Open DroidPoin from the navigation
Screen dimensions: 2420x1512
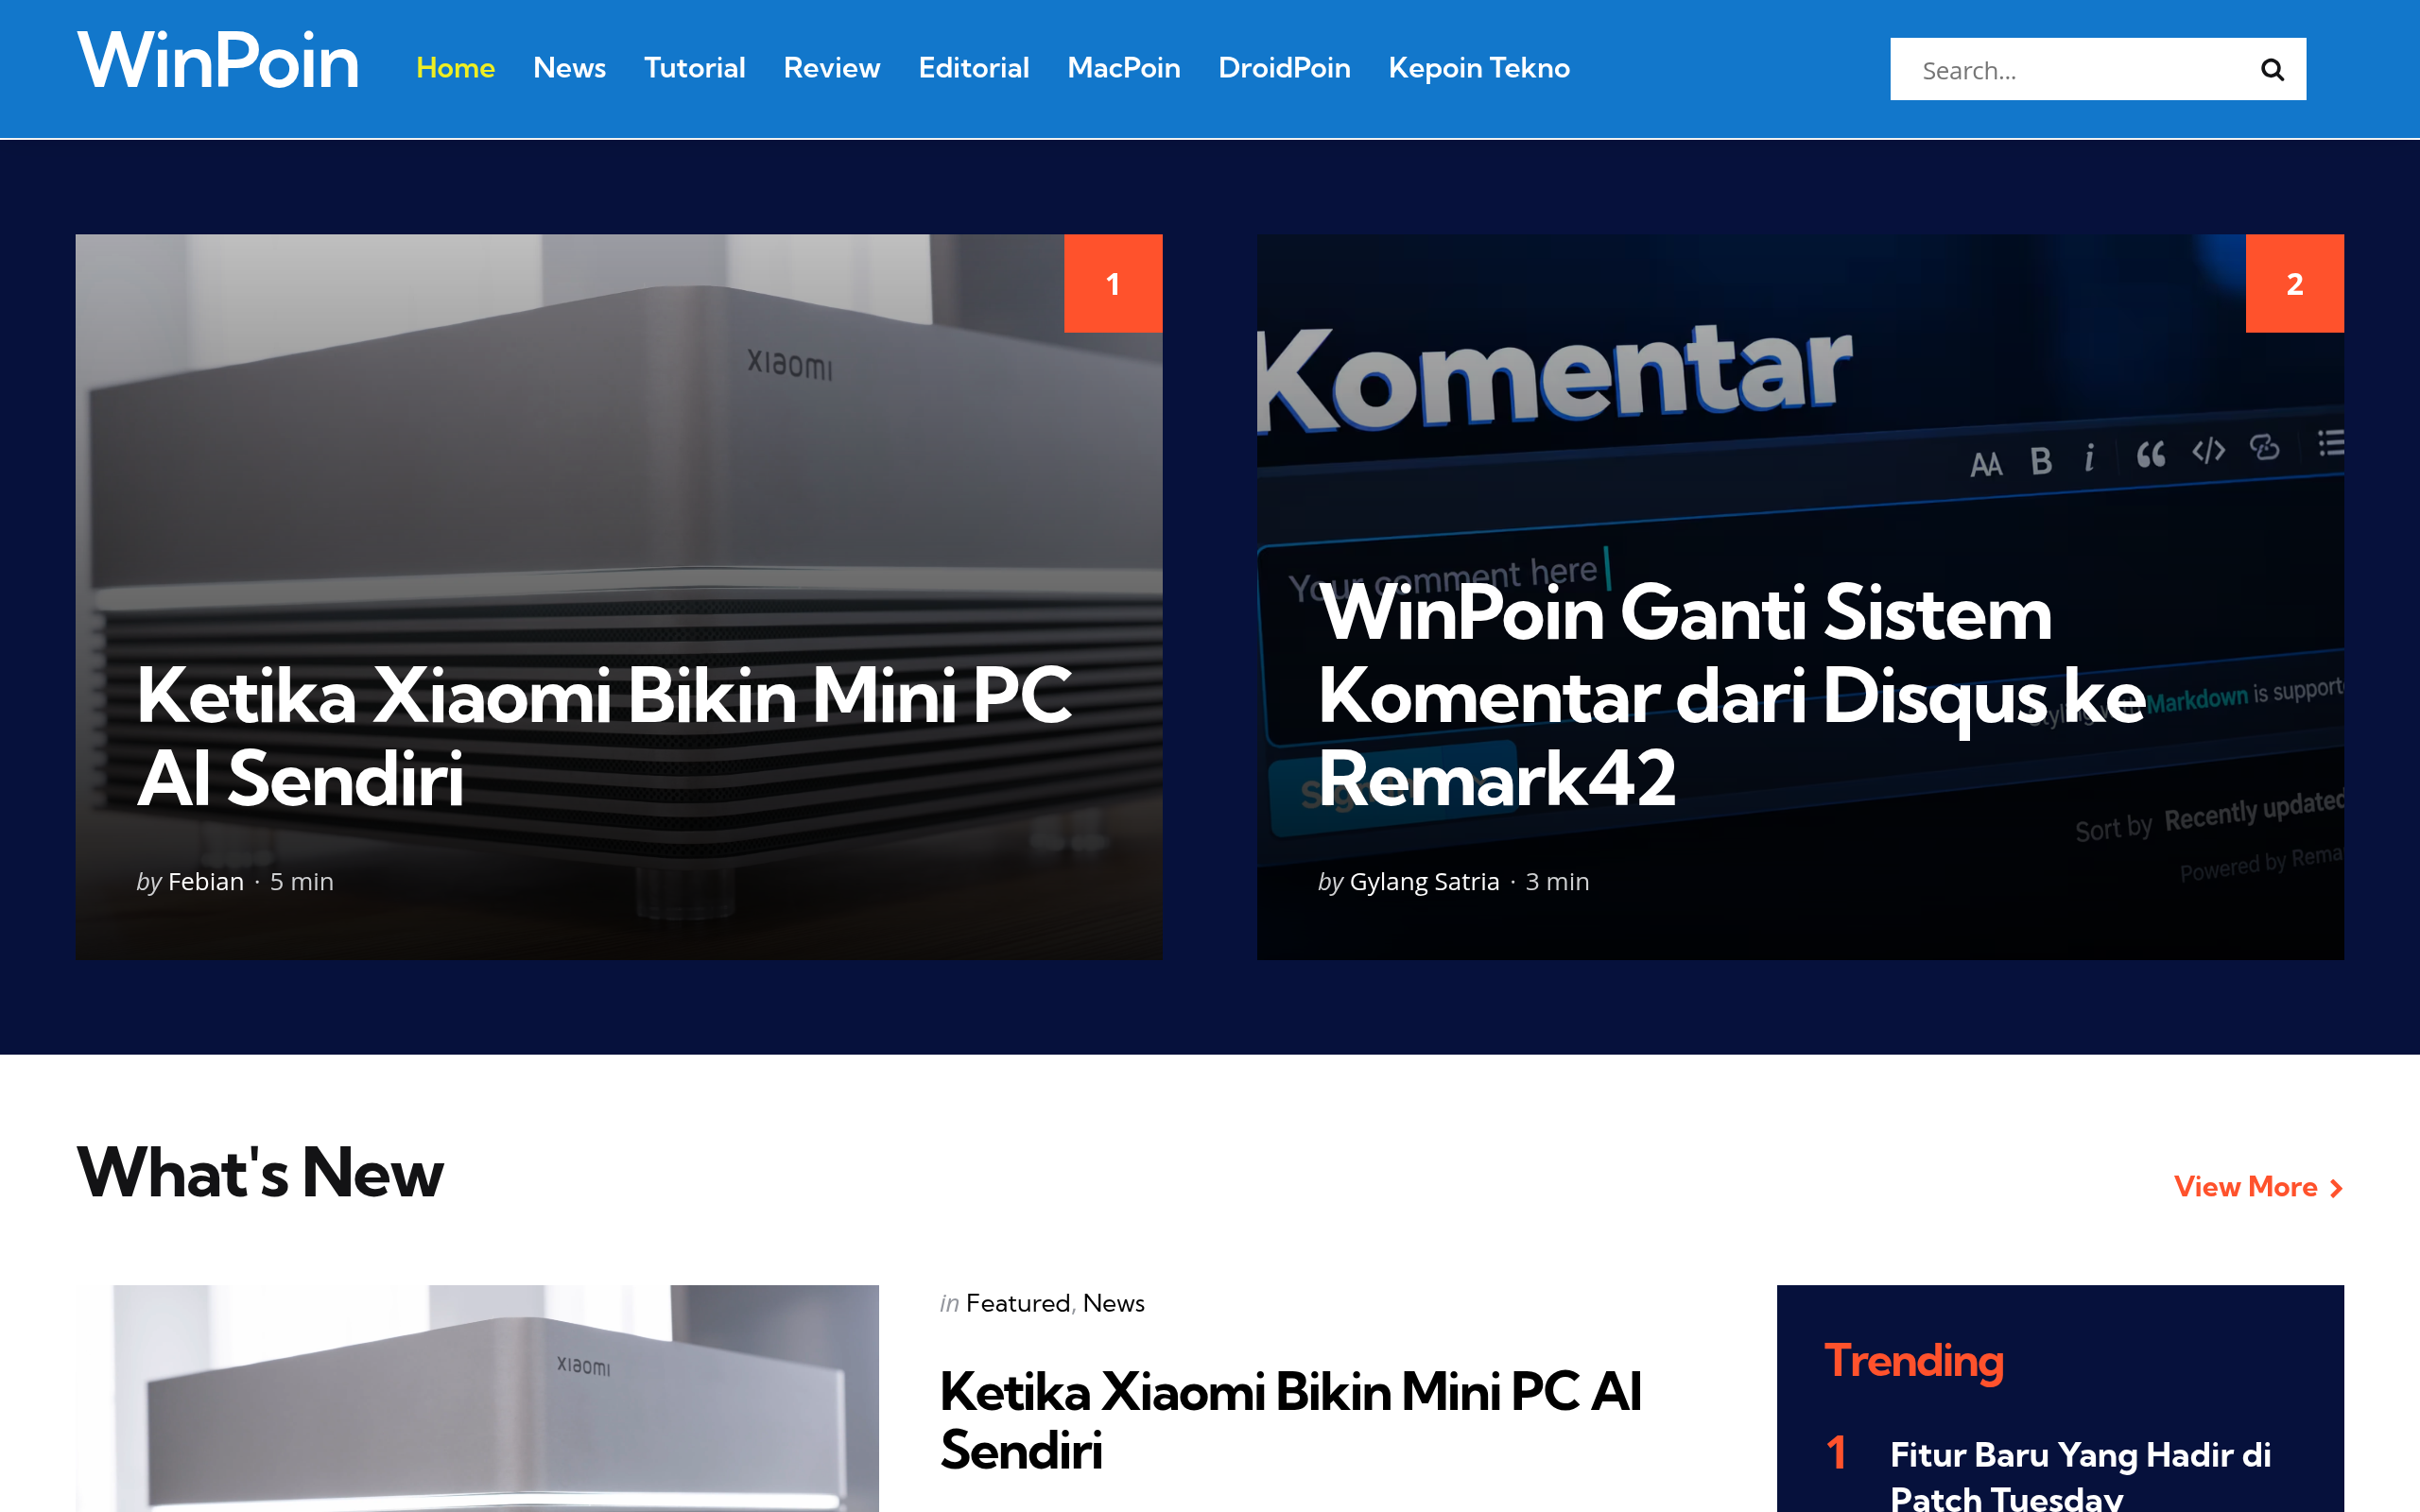1284,68
